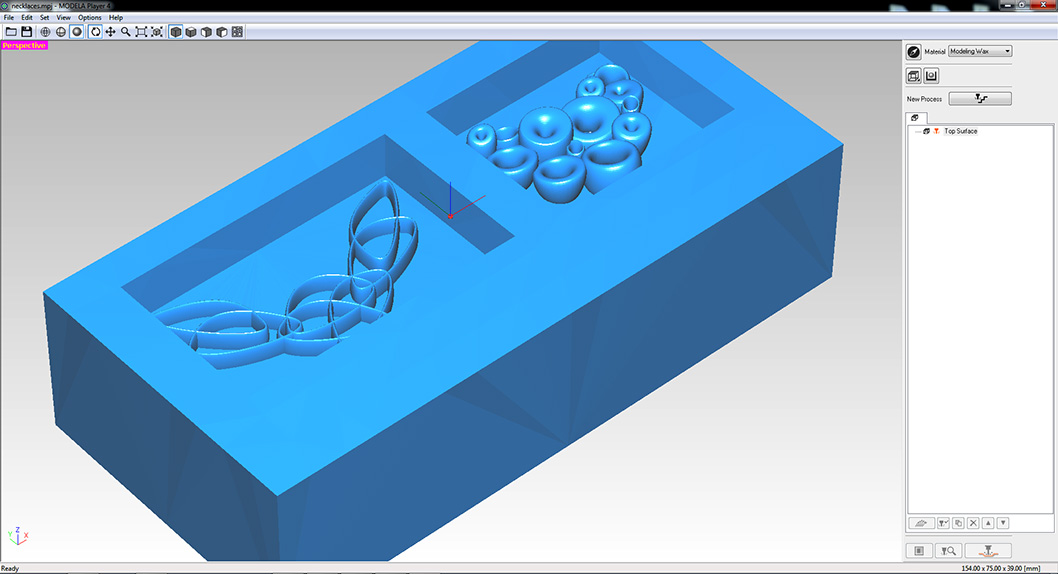Select the second cube view icon

[191, 32]
